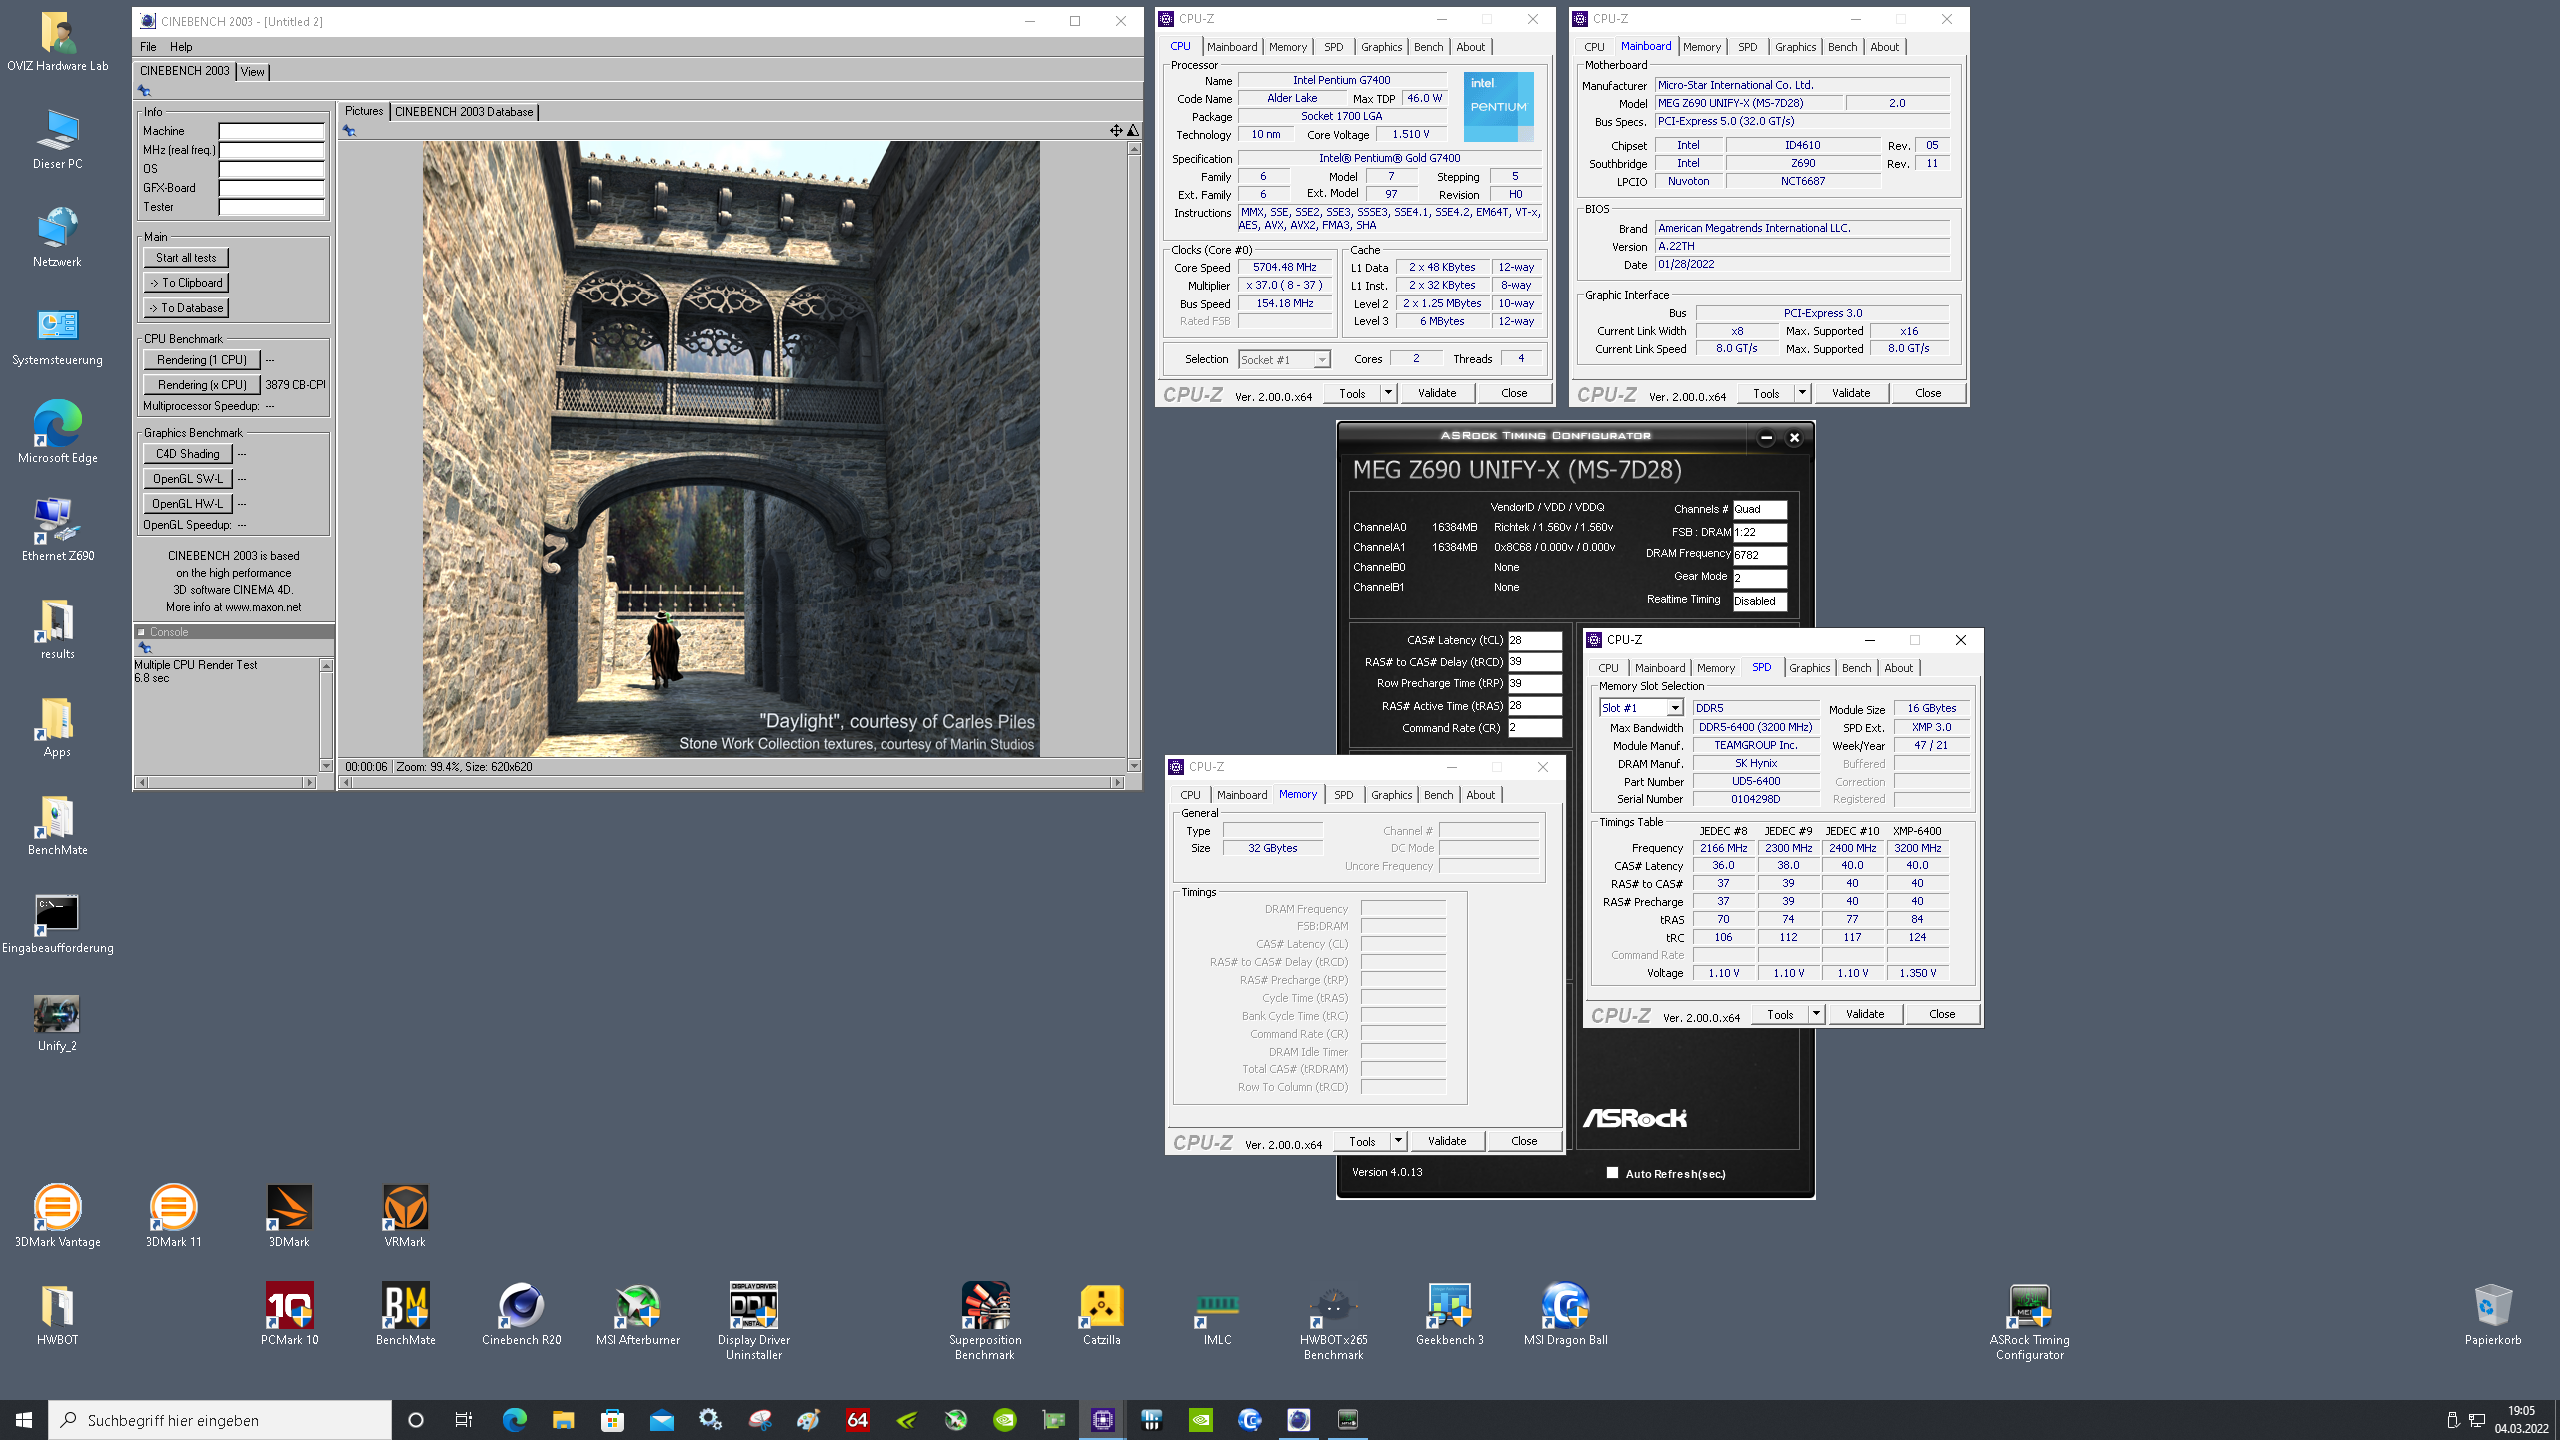Image resolution: width=2560 pixels, height=1440 pixels.
Task: Open Ethernet Z690 shortcut
Action: [x=57, y=531]
